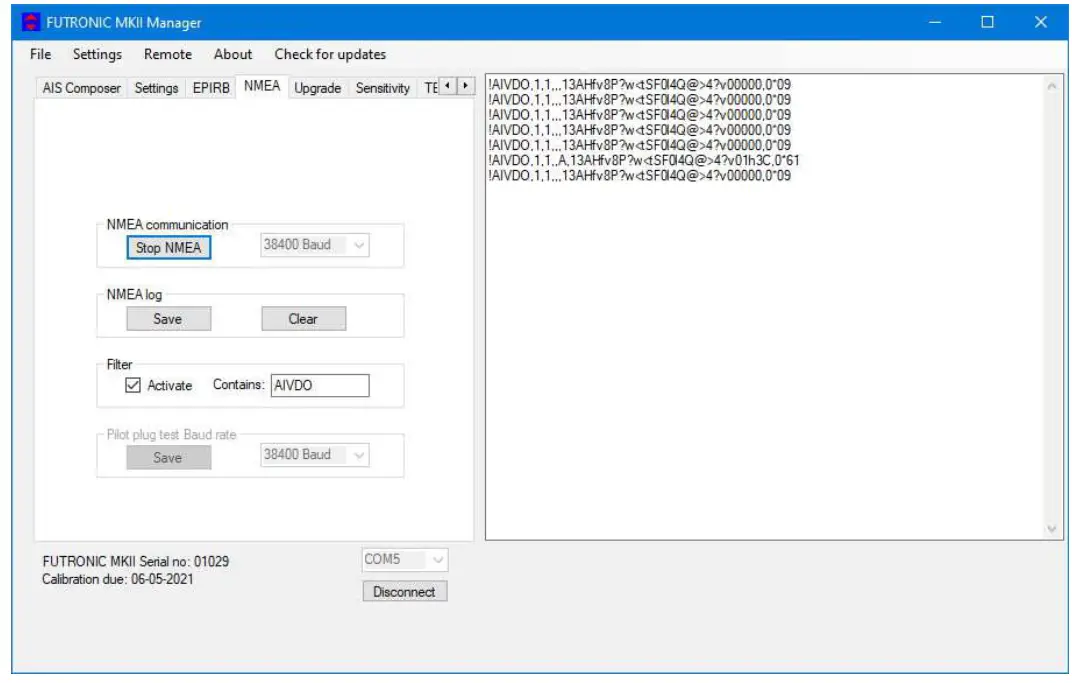Image resolution: width=1072 pixels, height=683 pixels.
Task: Click the Calibration due date text
Action: [118, 579]
